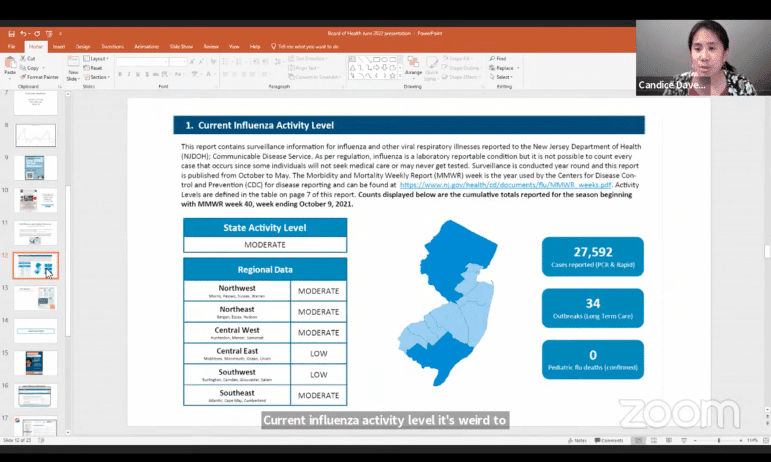Click the Tell me what you want to do box
This screenshot has width=771, height=462.
pyautogui.click(x=305, y=47)
